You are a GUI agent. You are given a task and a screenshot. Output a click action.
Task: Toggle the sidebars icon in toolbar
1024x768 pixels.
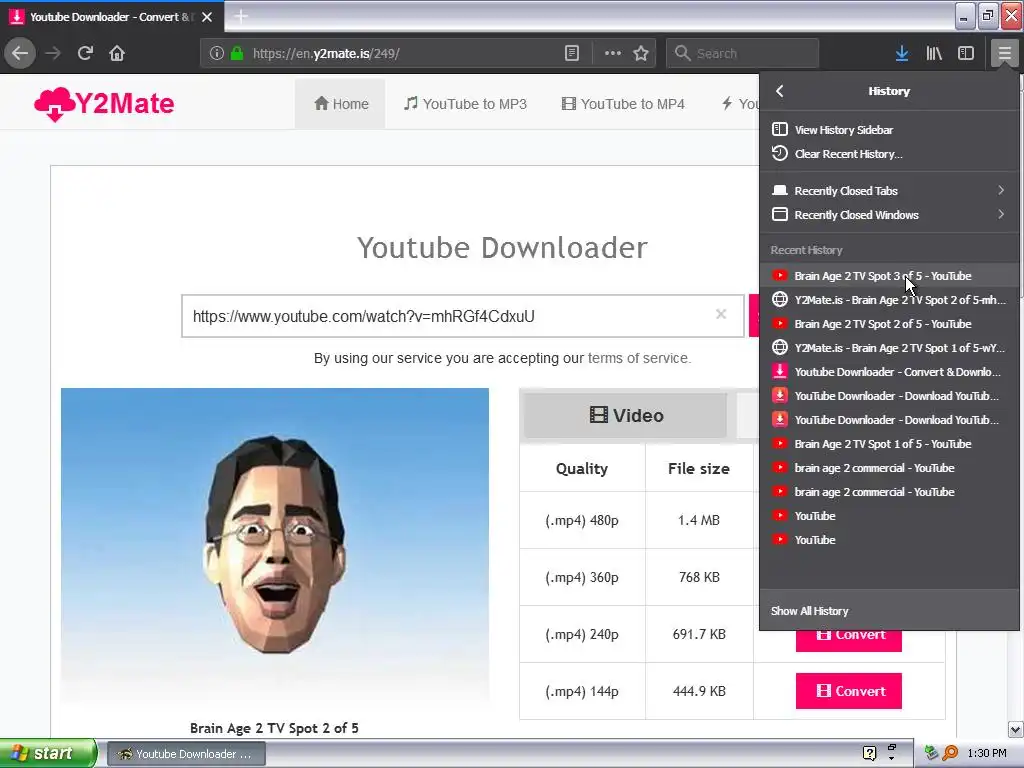pos(966,54)
